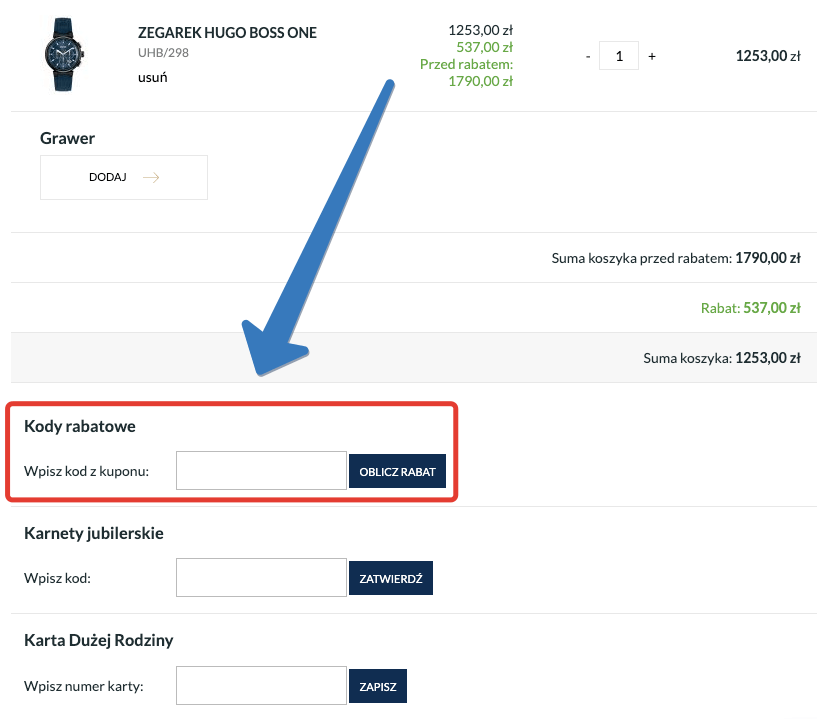Image resolution: width=817 pixels, height=719 pixels.
Task: Click the Kody rabatowe heading
Action: pos(80,426)
